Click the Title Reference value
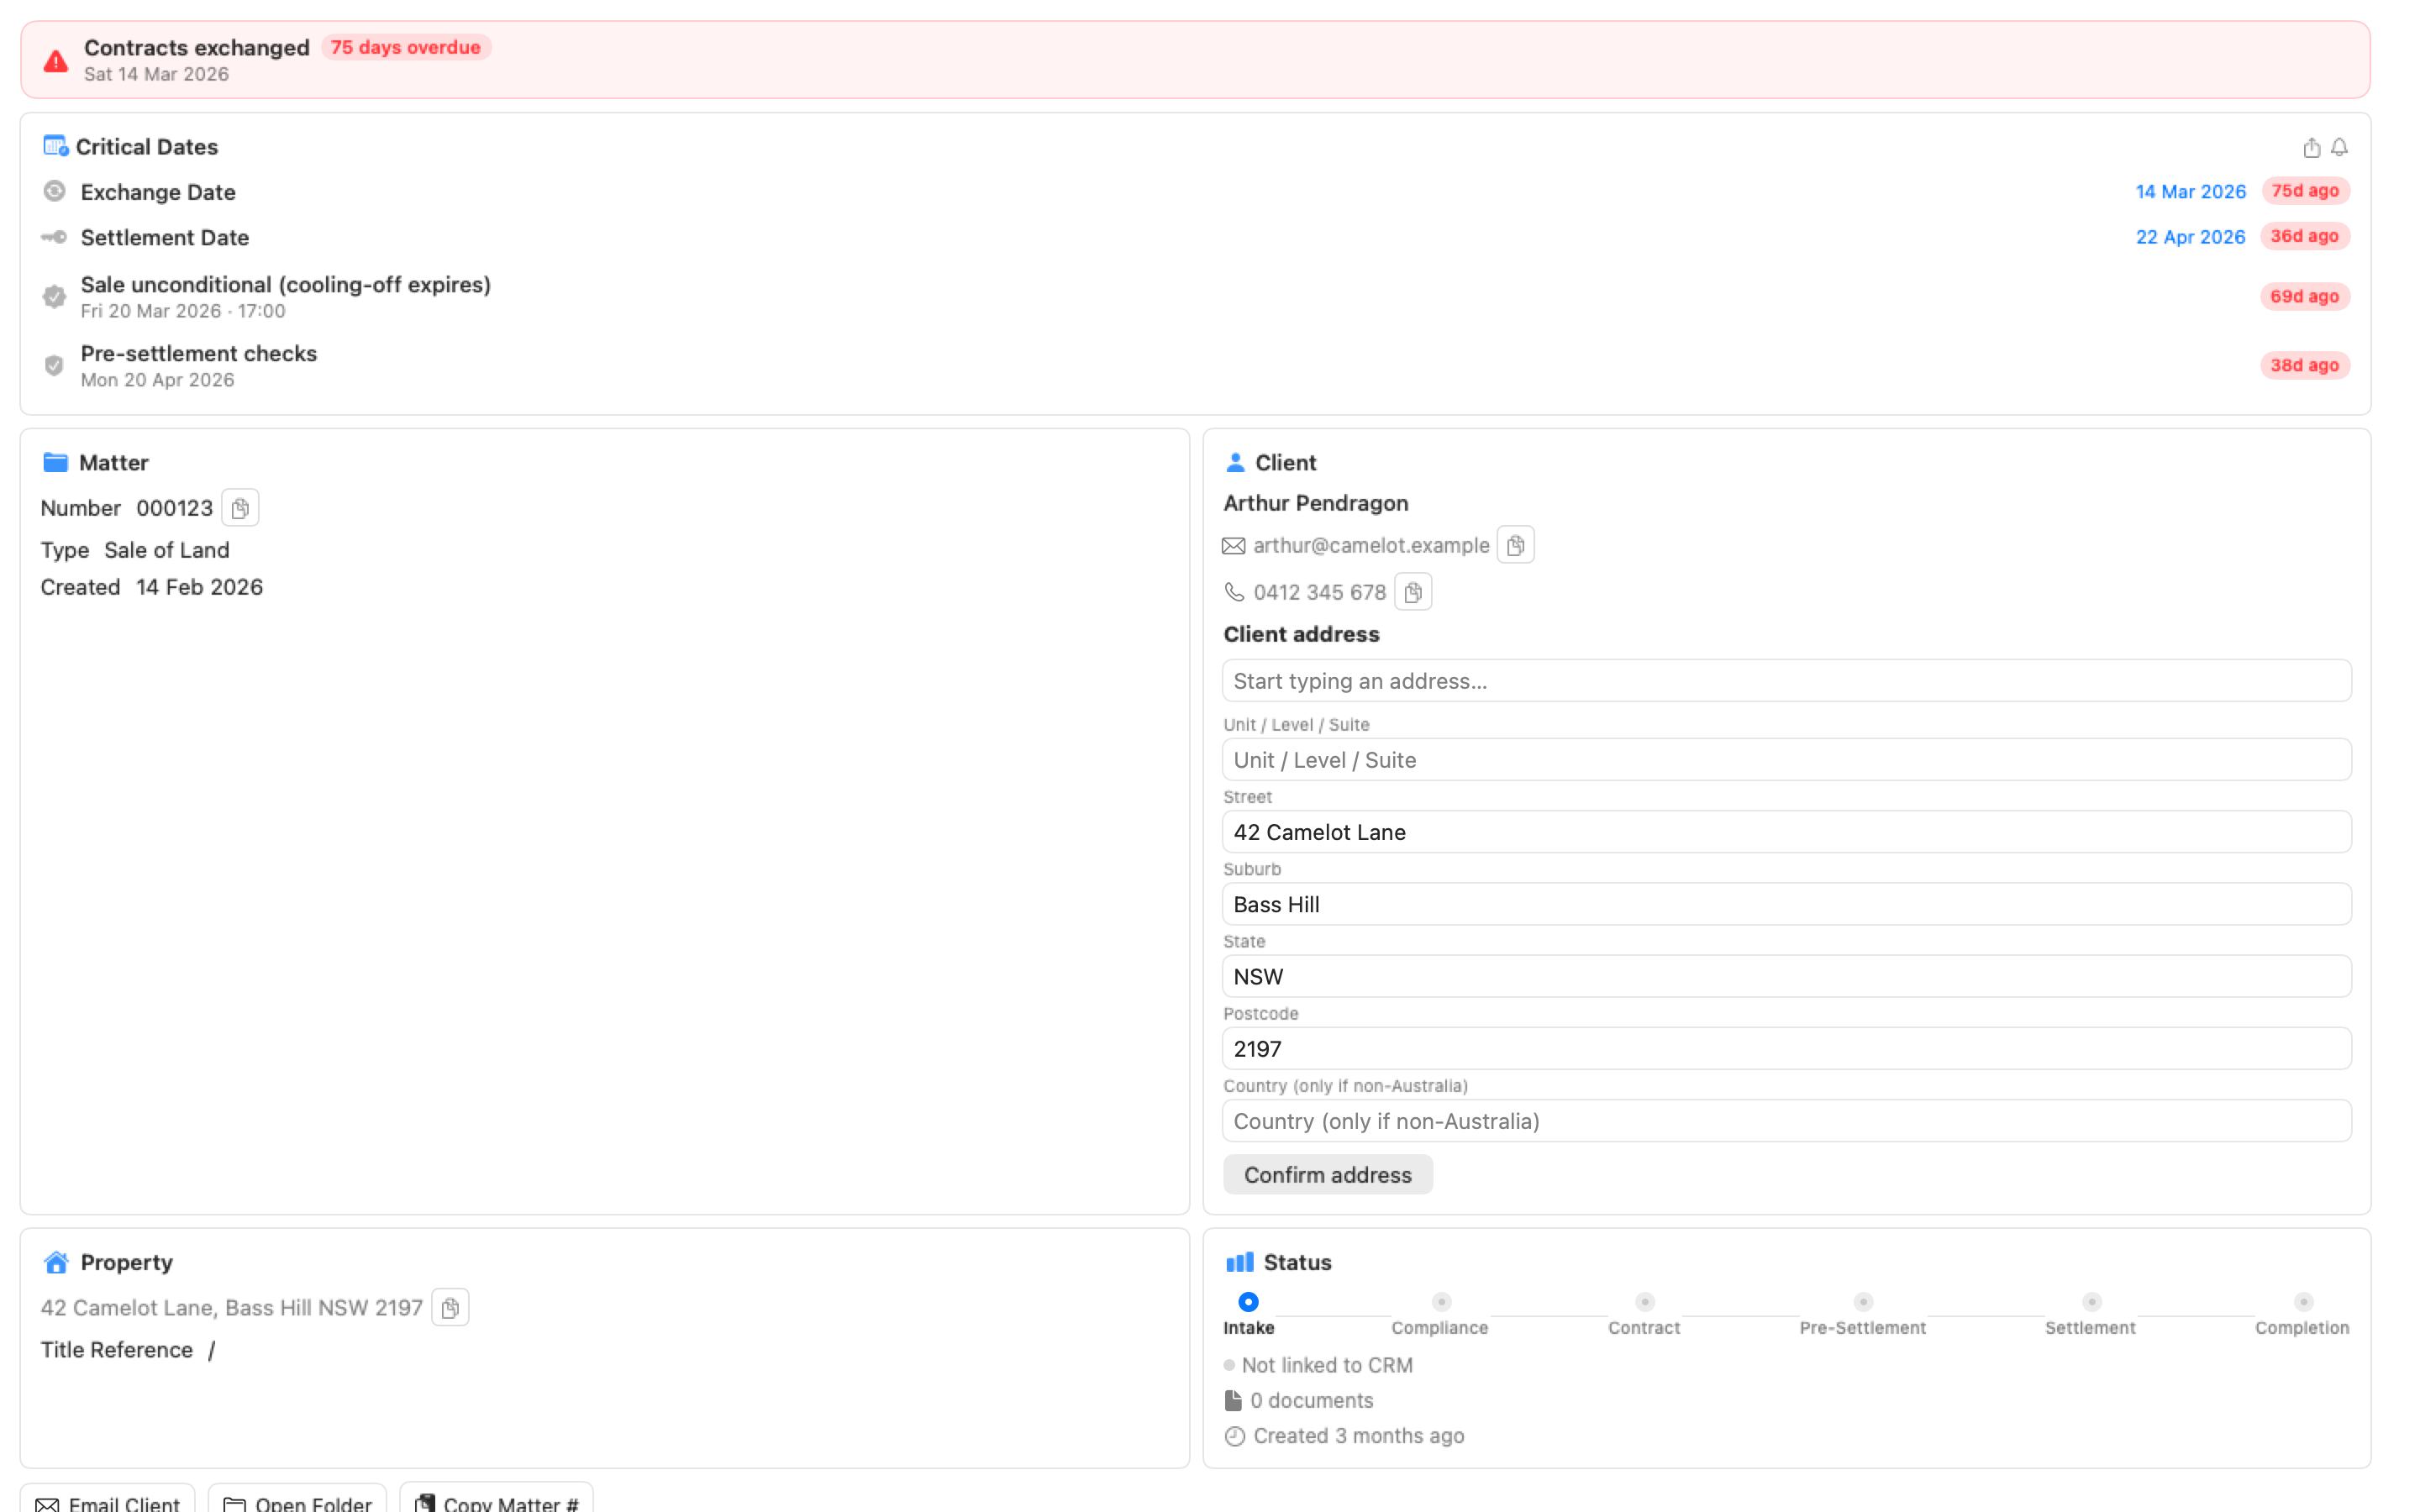This screenshot has height=1512, width=2420. pyautogui.click(x=212, y=1350)
